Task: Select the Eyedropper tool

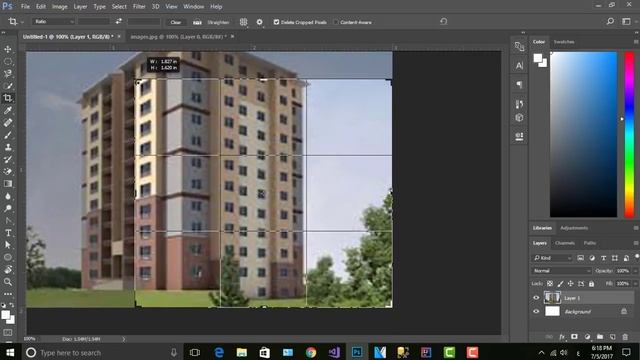Action: 8,110
